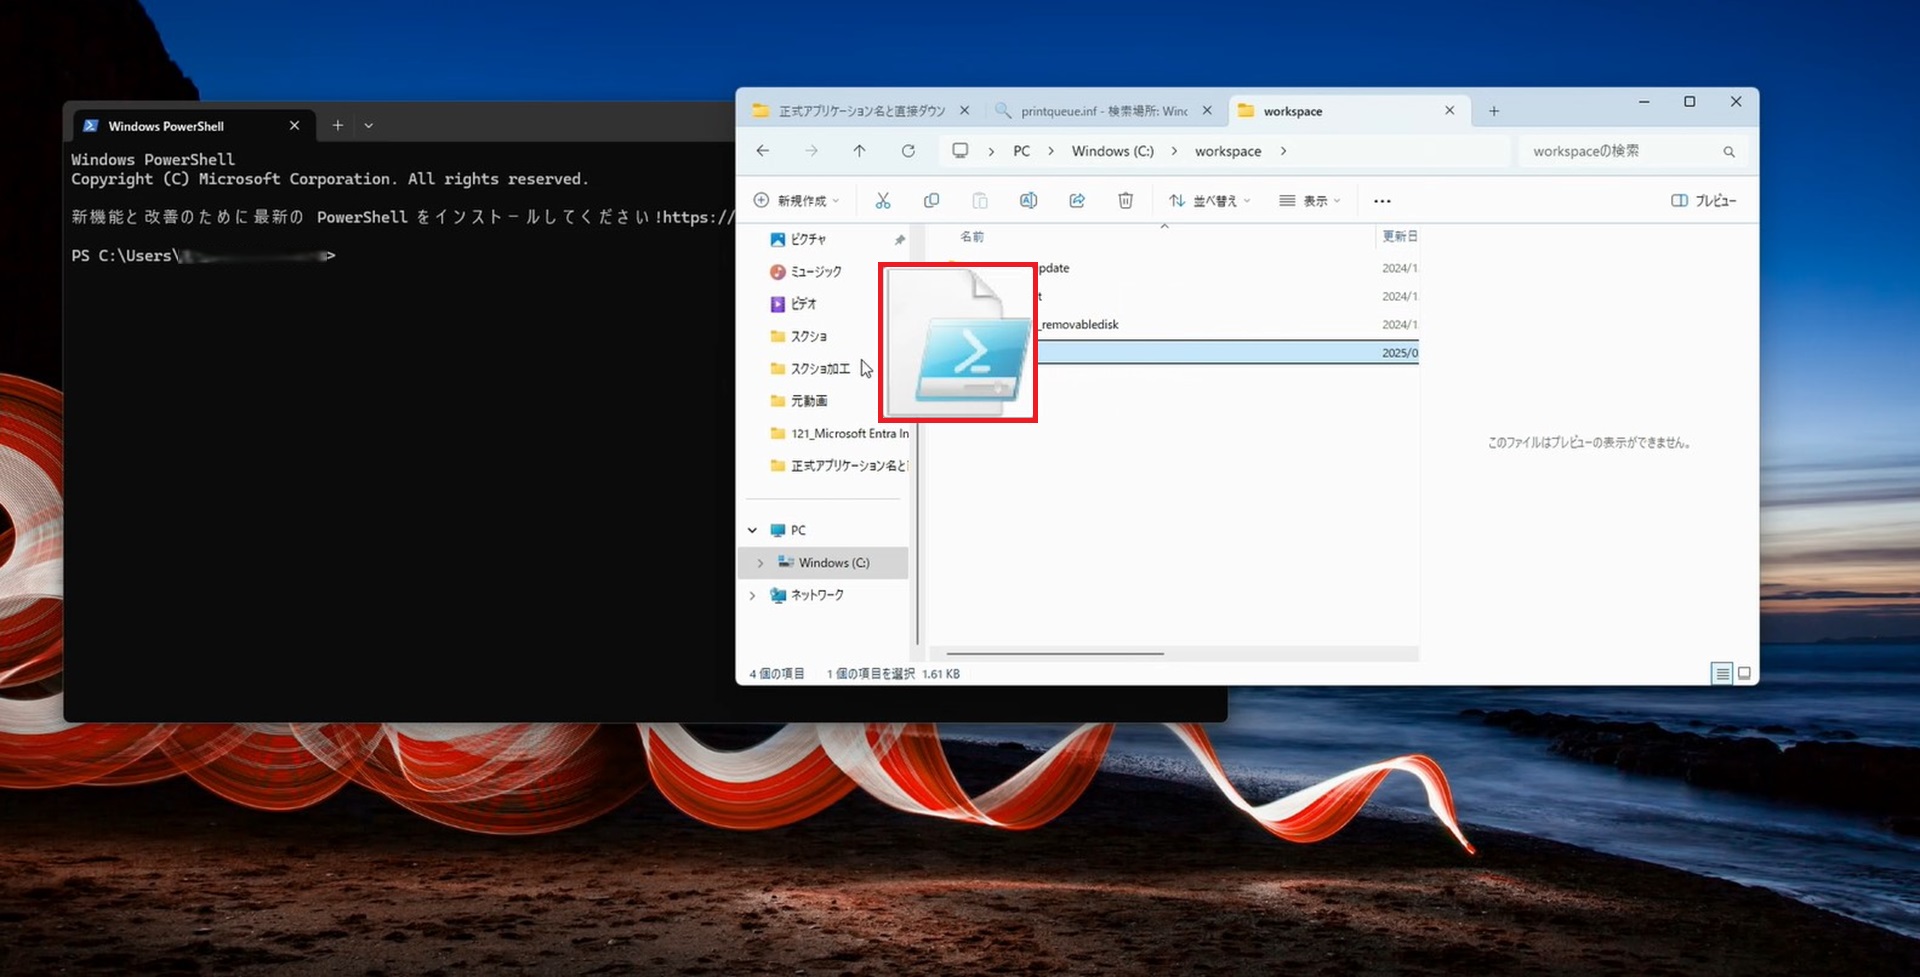Image resolution: width=1920 pixels, height=977 pixels.
Task: Close the workspace tab
Action: click(x=1450, y=111)
